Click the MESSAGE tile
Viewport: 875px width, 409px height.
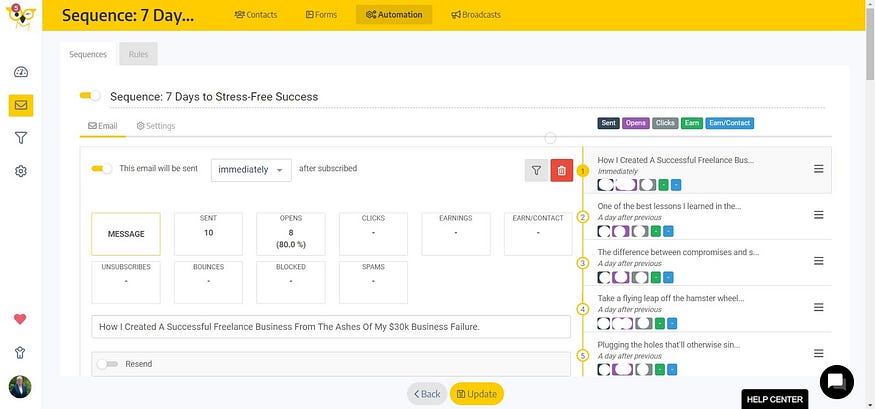point(126,234)
